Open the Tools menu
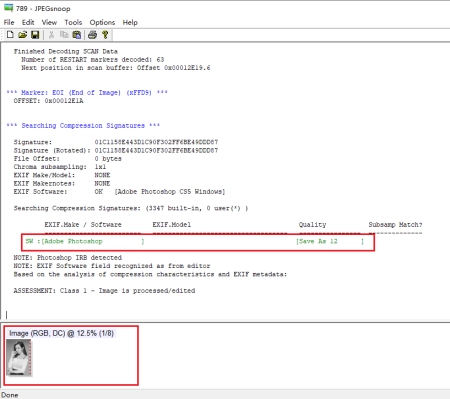This screenshot has height=399, width=450. (x=73, y=22)
